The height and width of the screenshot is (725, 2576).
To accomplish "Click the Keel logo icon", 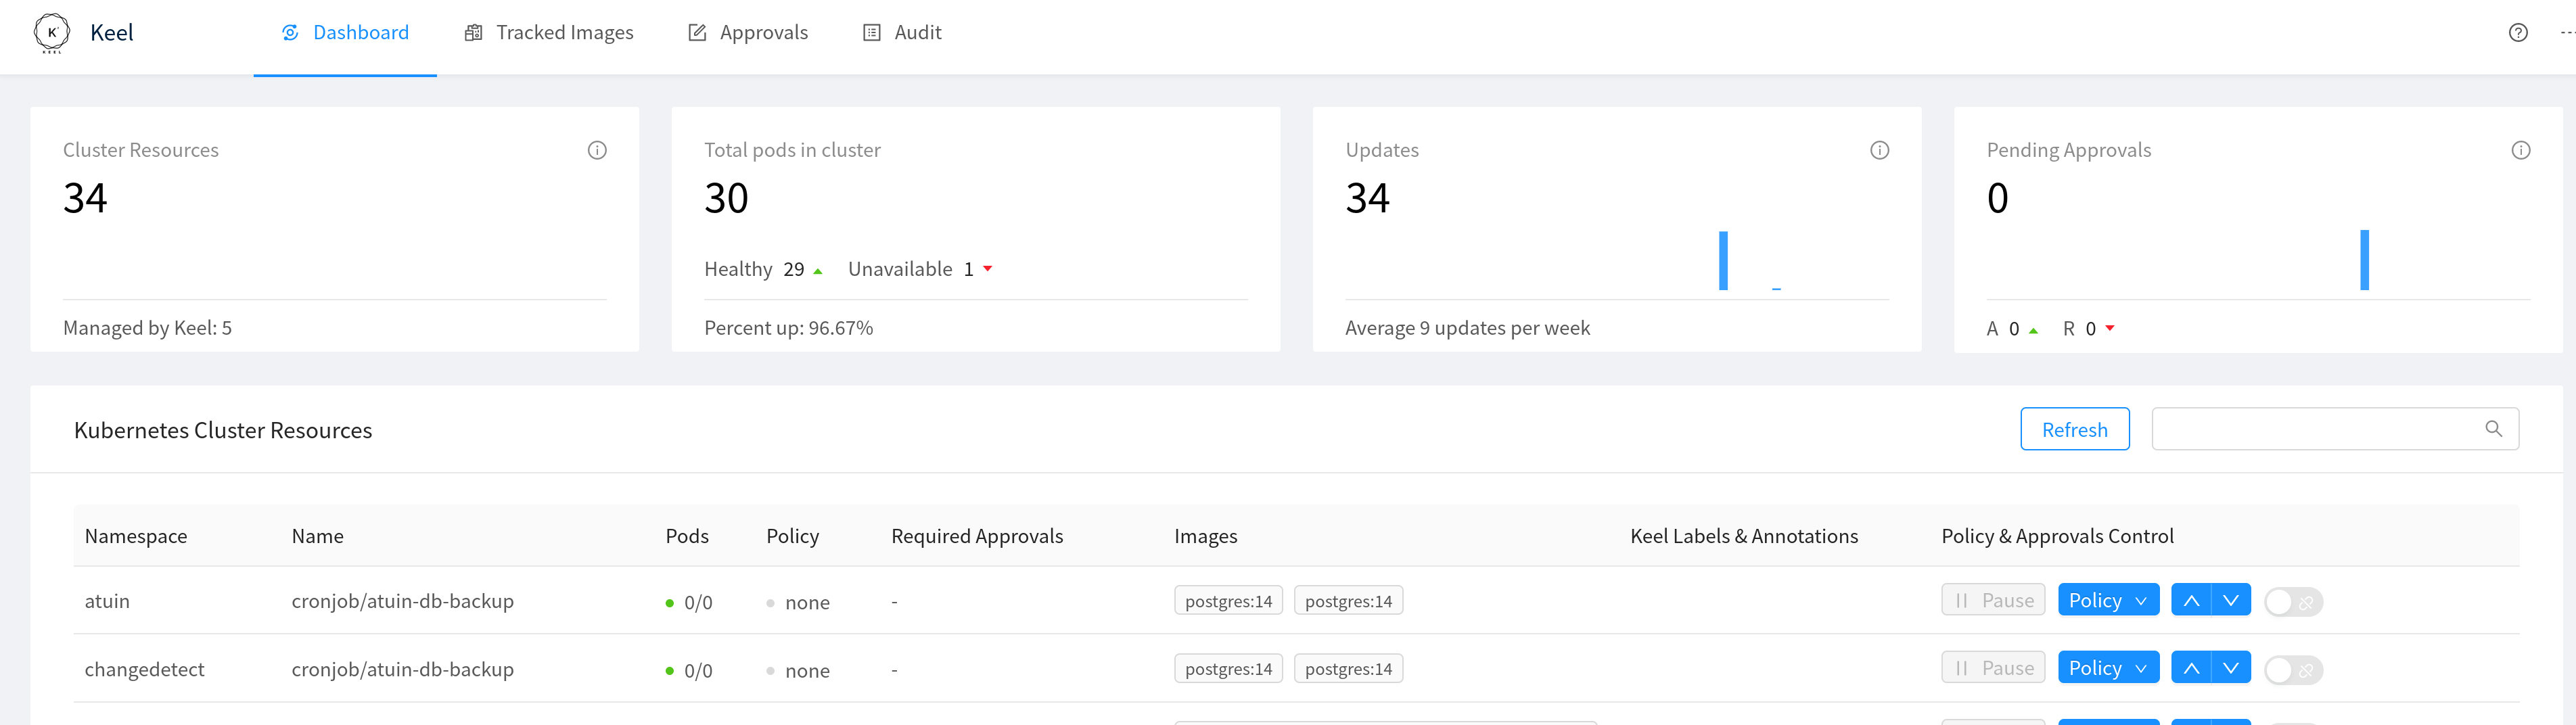I will tap(52, 33).
